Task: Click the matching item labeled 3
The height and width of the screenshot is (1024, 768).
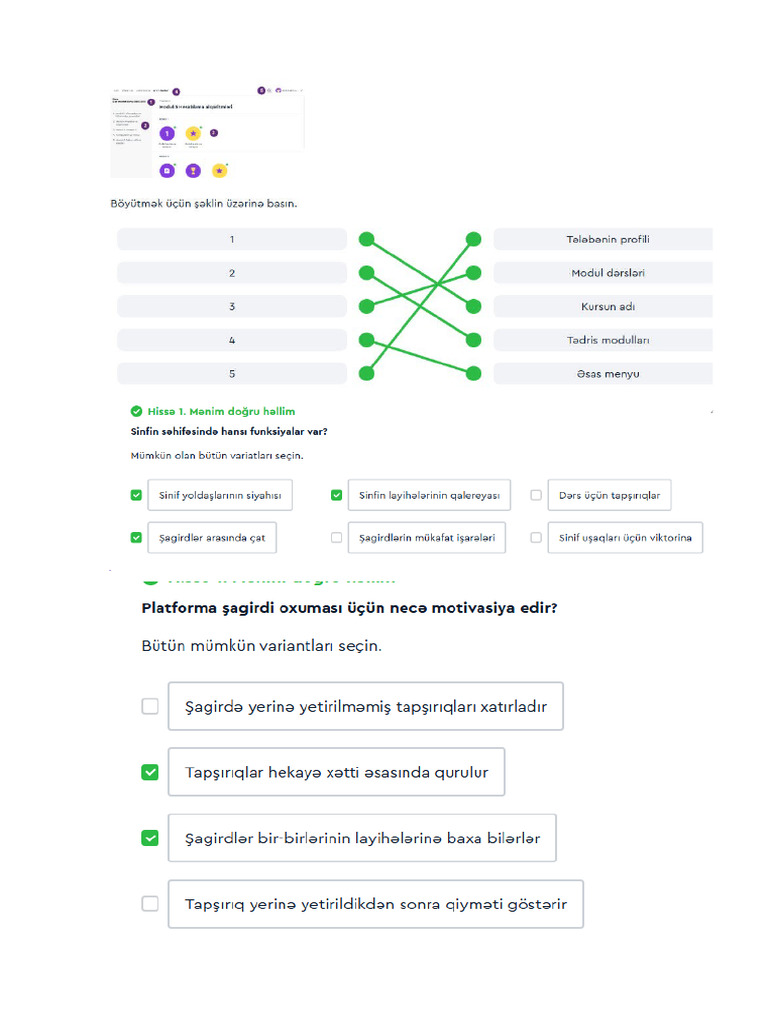Action: [232, 306]
